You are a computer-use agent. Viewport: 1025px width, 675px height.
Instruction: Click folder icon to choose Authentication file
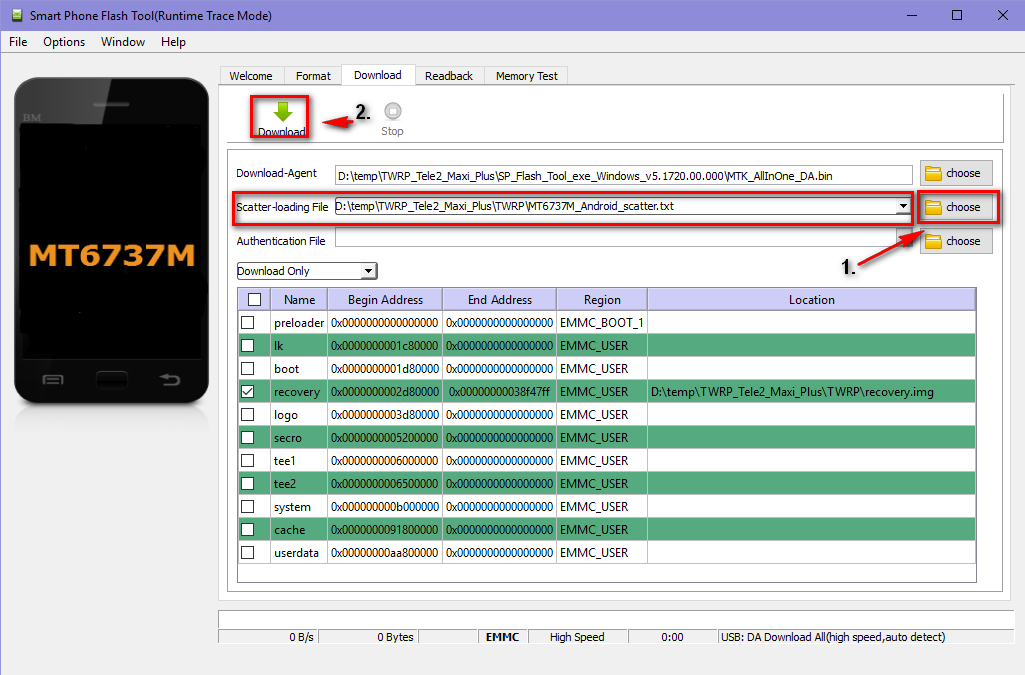(934, 241)
